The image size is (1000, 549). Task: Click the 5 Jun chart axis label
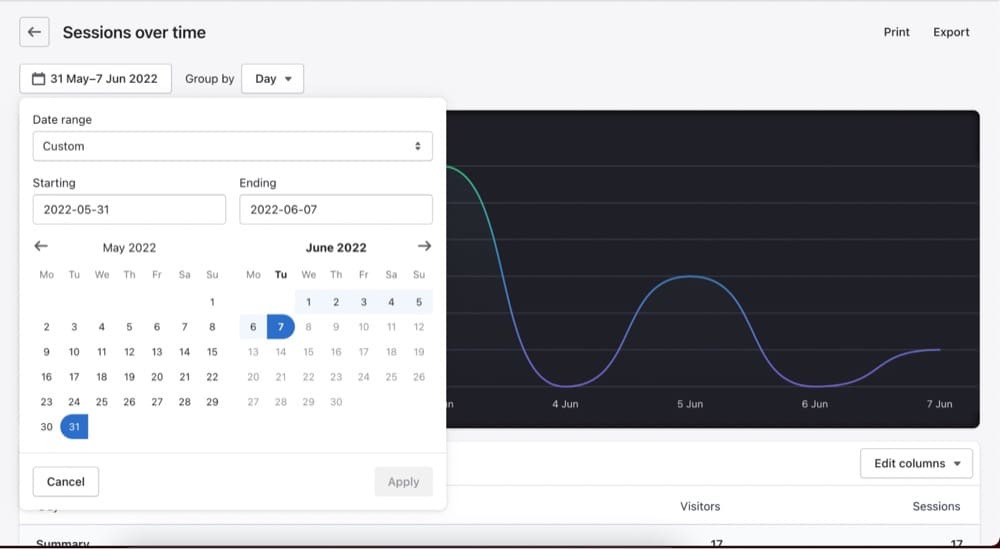pos(690,404)
